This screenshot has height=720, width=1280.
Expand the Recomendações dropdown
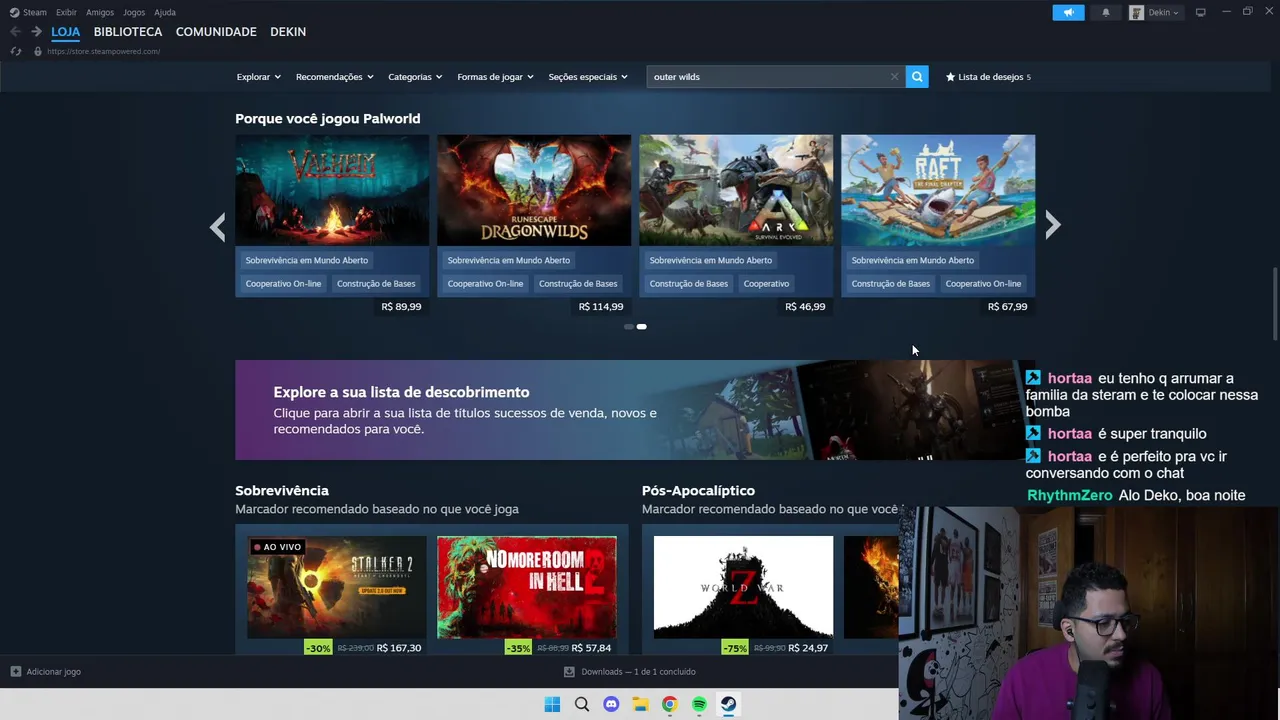point(334,77)
